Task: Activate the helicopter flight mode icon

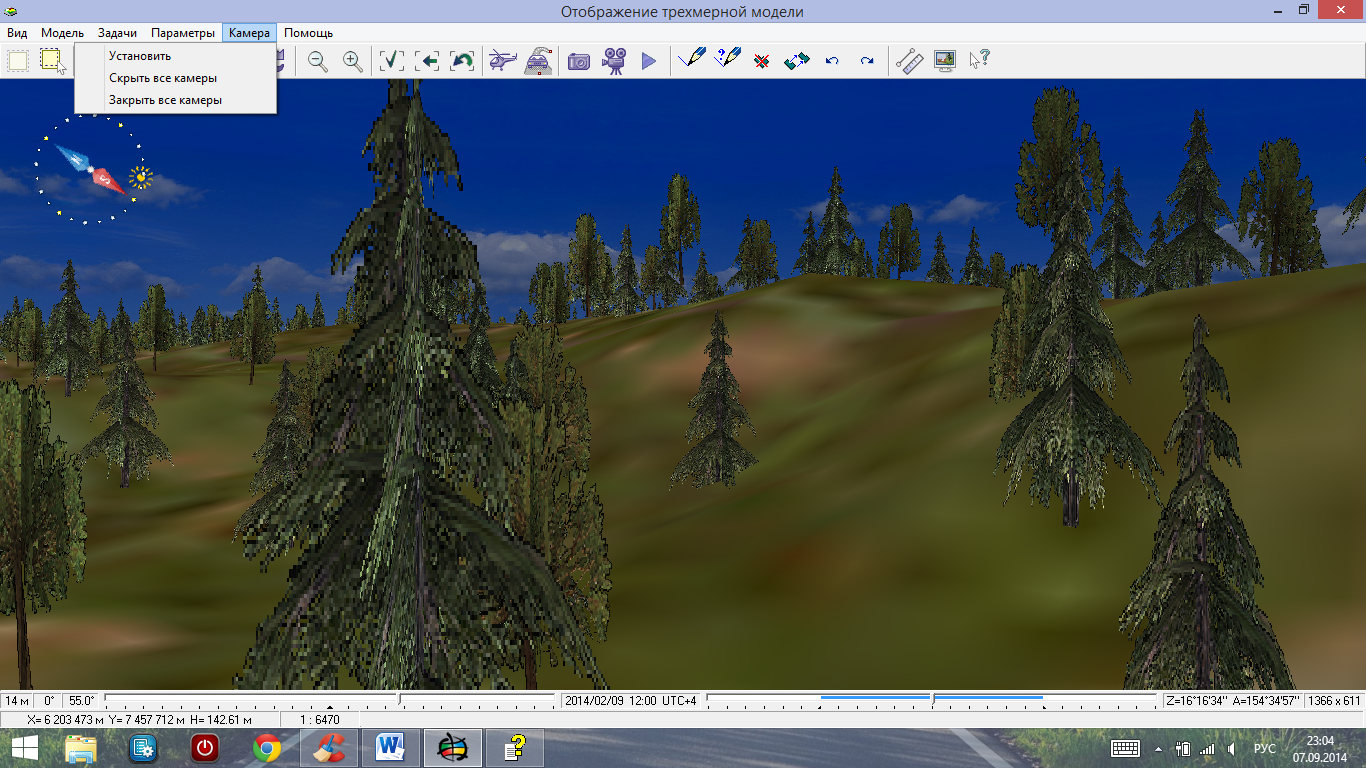Action: click(x=503, y=60)
